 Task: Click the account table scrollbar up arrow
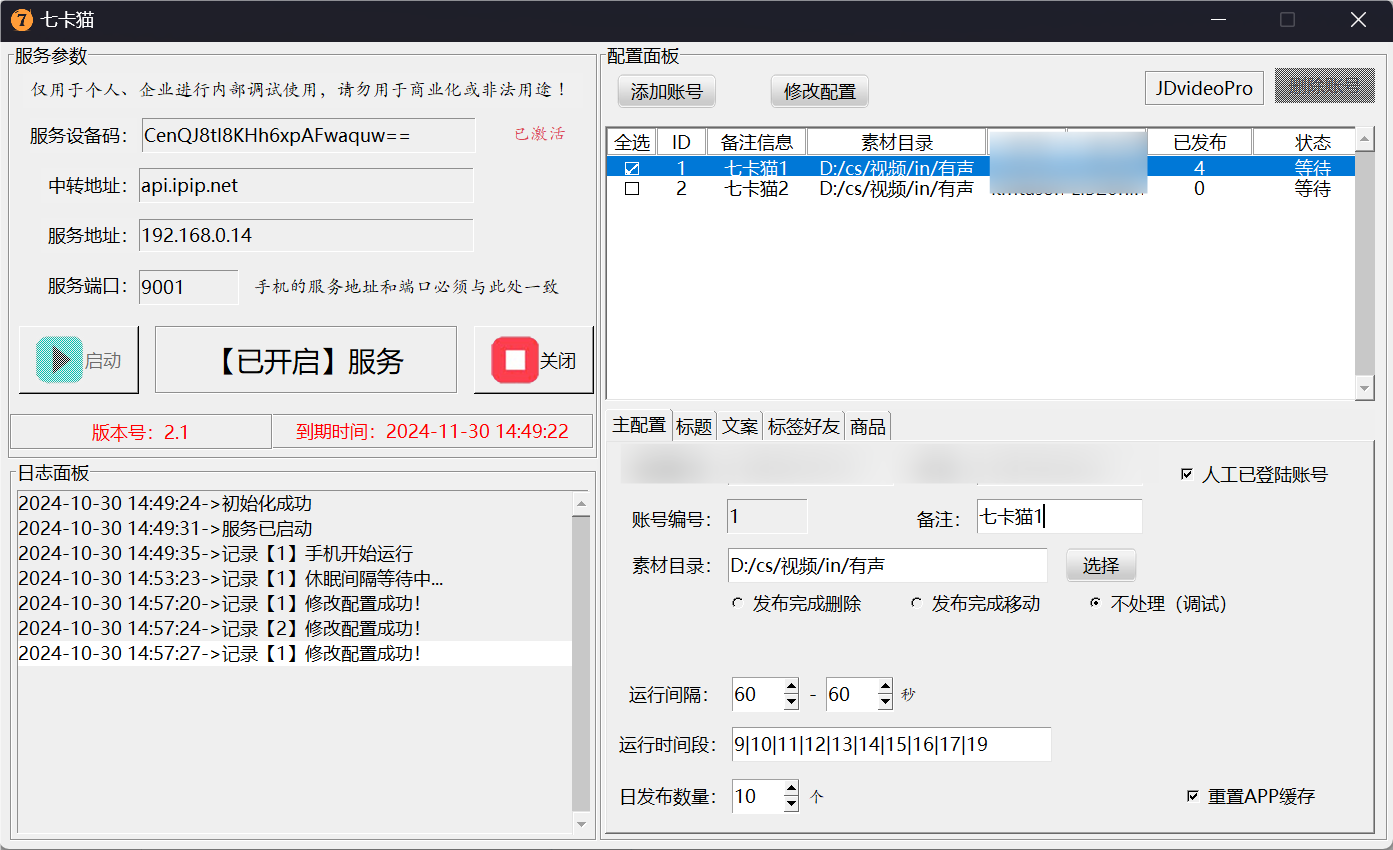click(x=1366, y=140)
